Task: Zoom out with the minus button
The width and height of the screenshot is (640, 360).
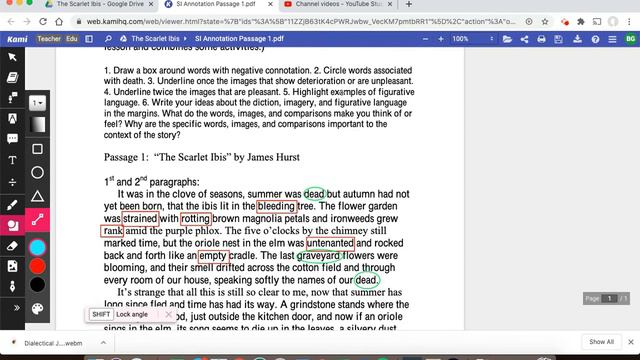Action: [x=425, y=39]
